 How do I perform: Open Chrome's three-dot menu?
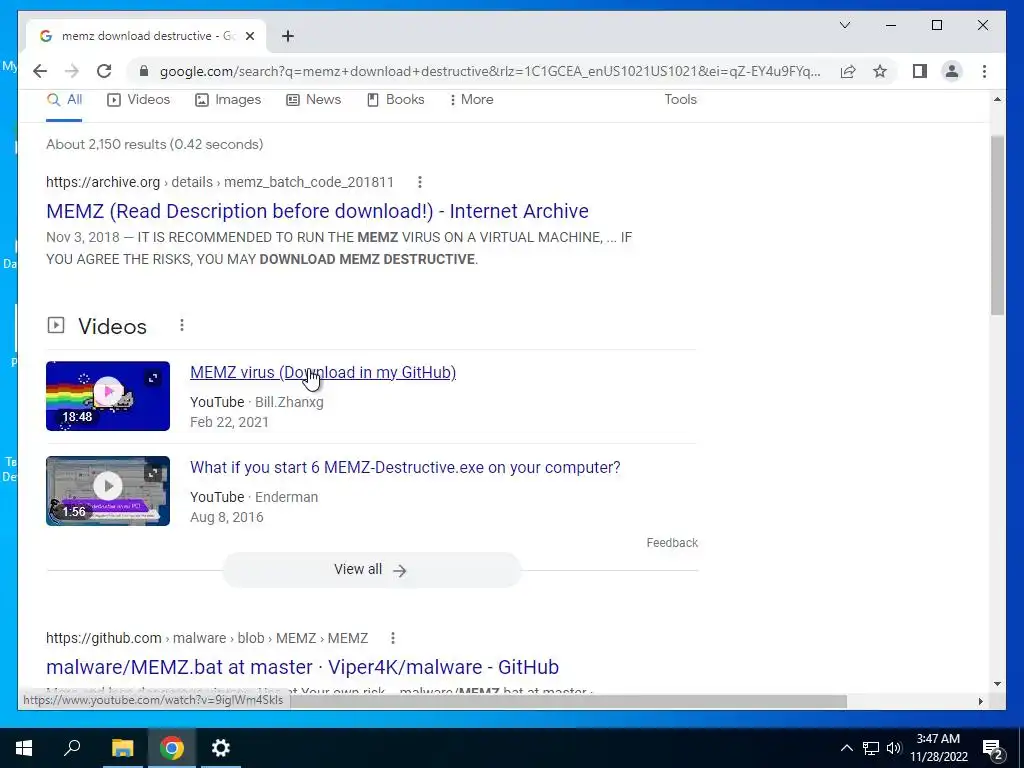coord(984,71)
